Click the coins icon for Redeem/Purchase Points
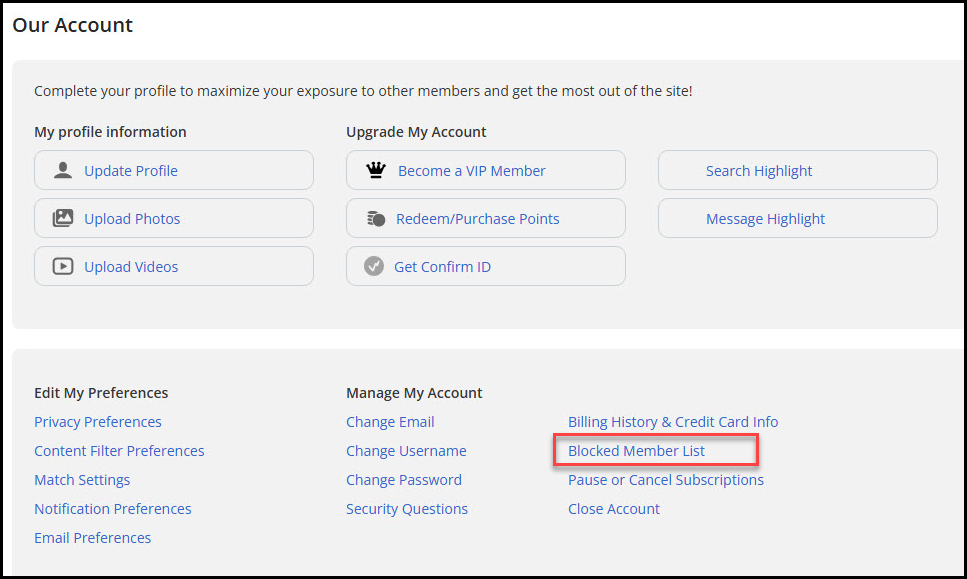The width and height of the screenshot is (967, 579). [x=376, y=218]
